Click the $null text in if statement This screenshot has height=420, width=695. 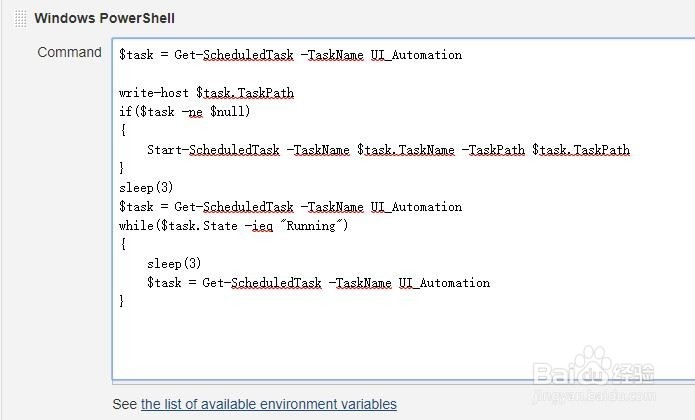click(x=227, y=112)
